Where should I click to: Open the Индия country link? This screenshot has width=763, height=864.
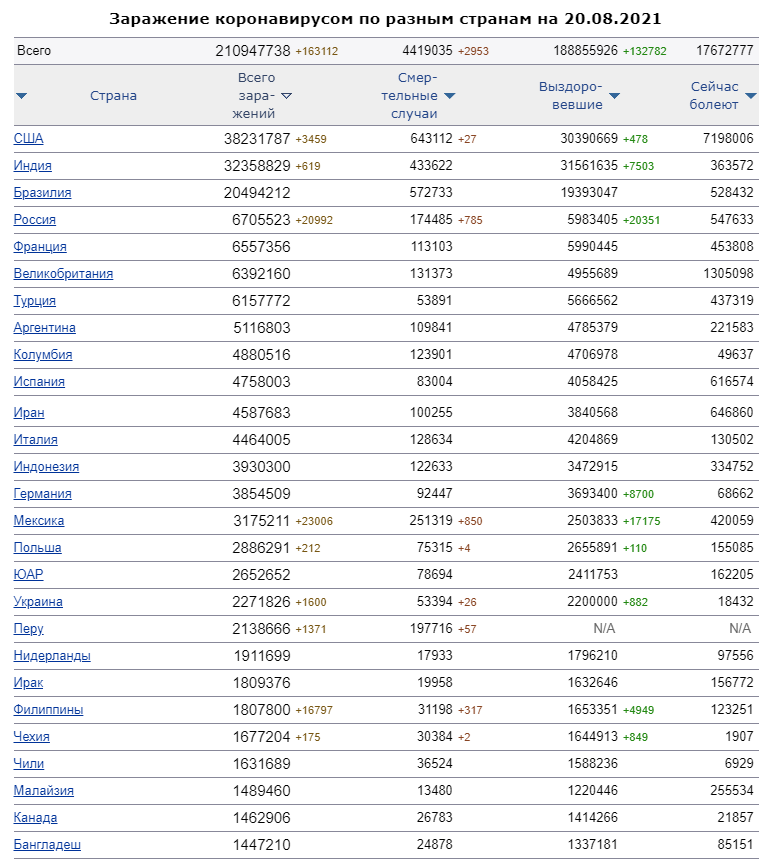33,166
